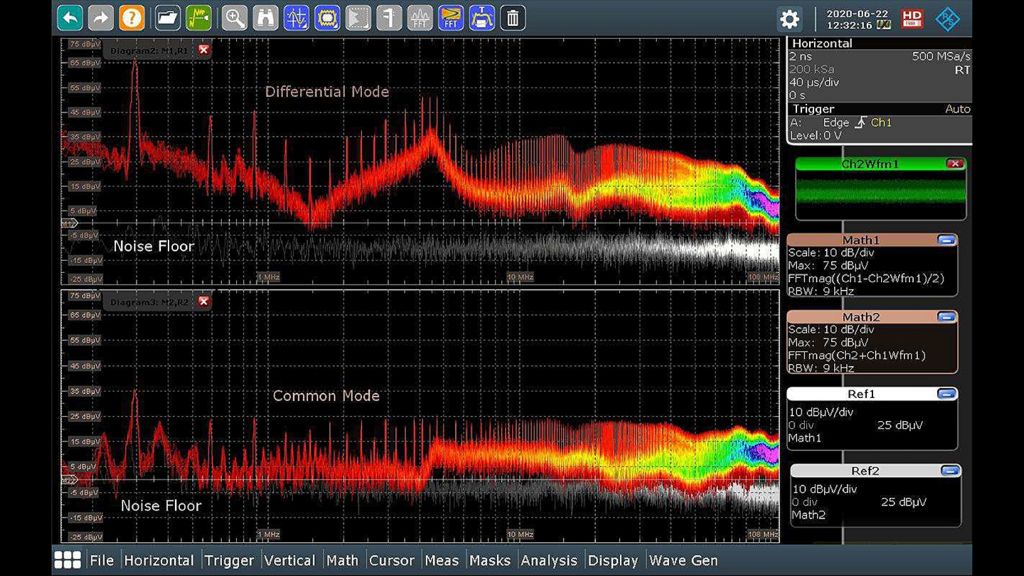This screenshot has width=1024, height=576.
Task: Open the Wave Gen menu
Action: [x=683, y=561]
